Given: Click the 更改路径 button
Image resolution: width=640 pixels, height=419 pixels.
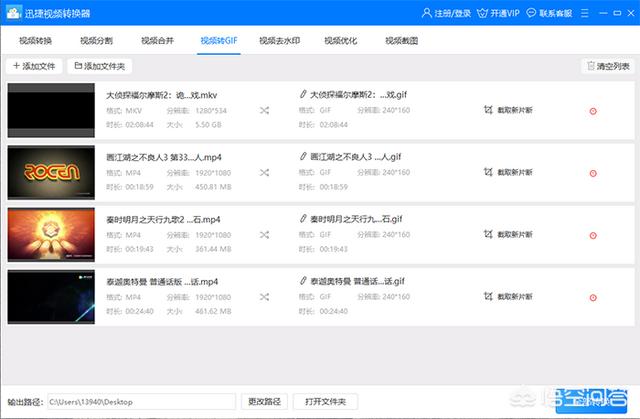Looking at the screenshot, I should click(x=264, y=402).
